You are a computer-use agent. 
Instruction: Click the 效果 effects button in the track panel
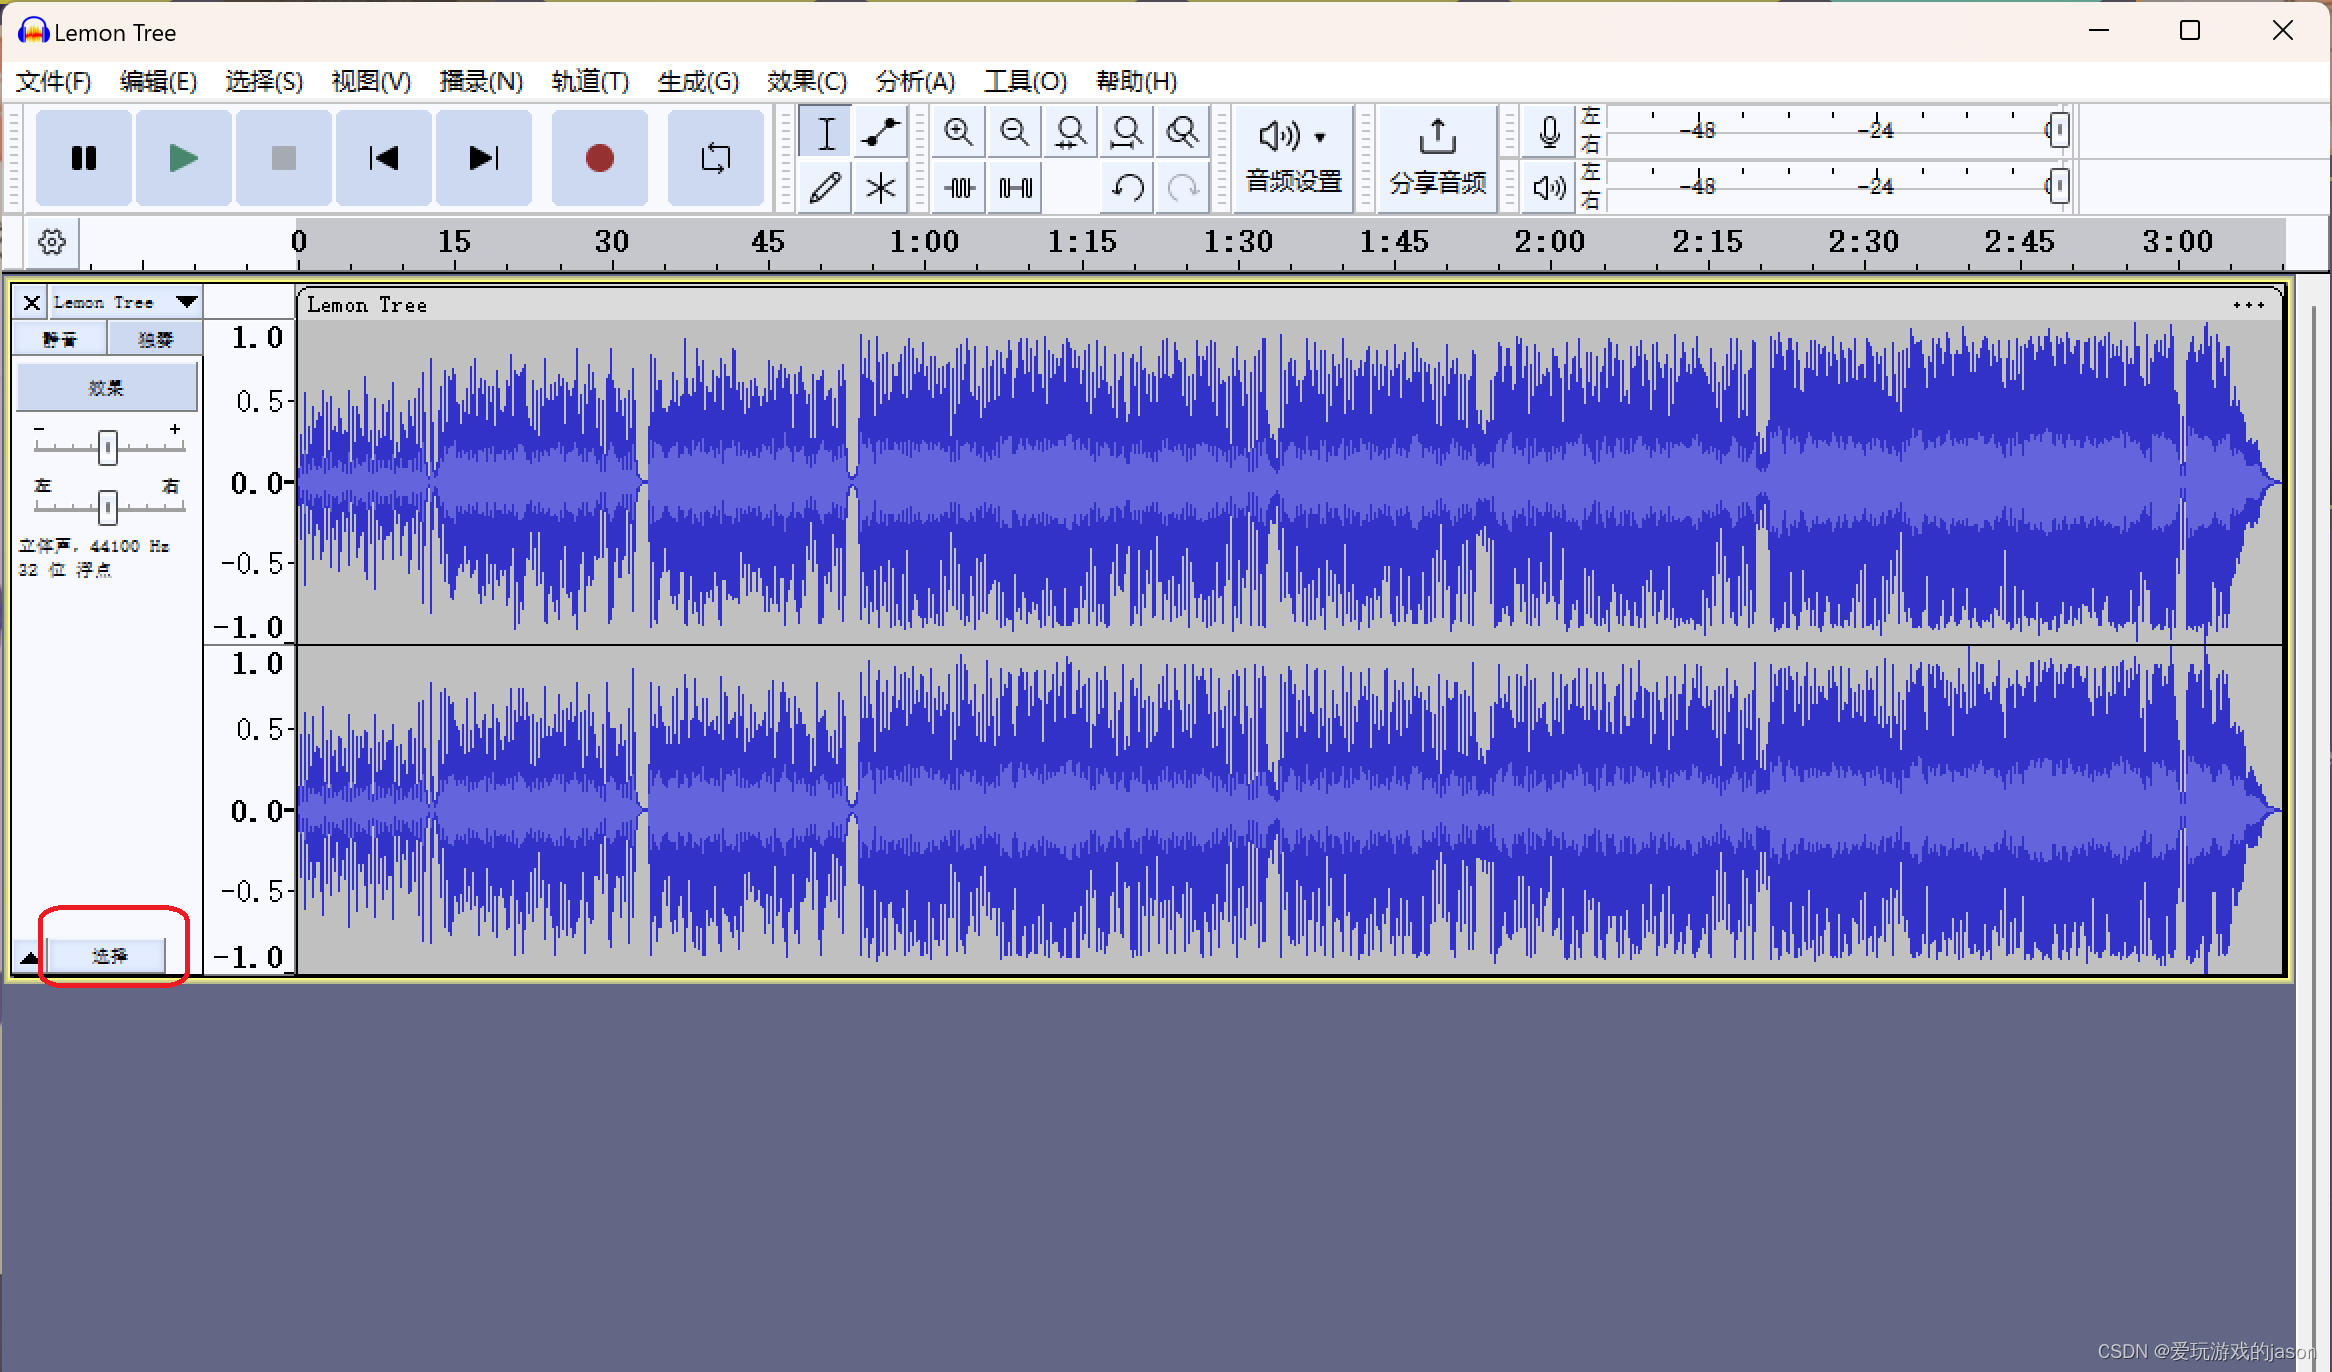click(x=107, y=388)
